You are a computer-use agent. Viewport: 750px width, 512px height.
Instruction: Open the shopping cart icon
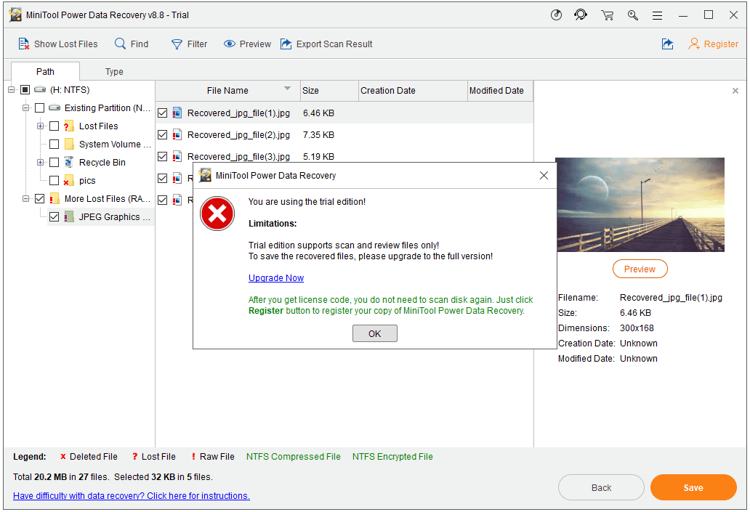607,15
